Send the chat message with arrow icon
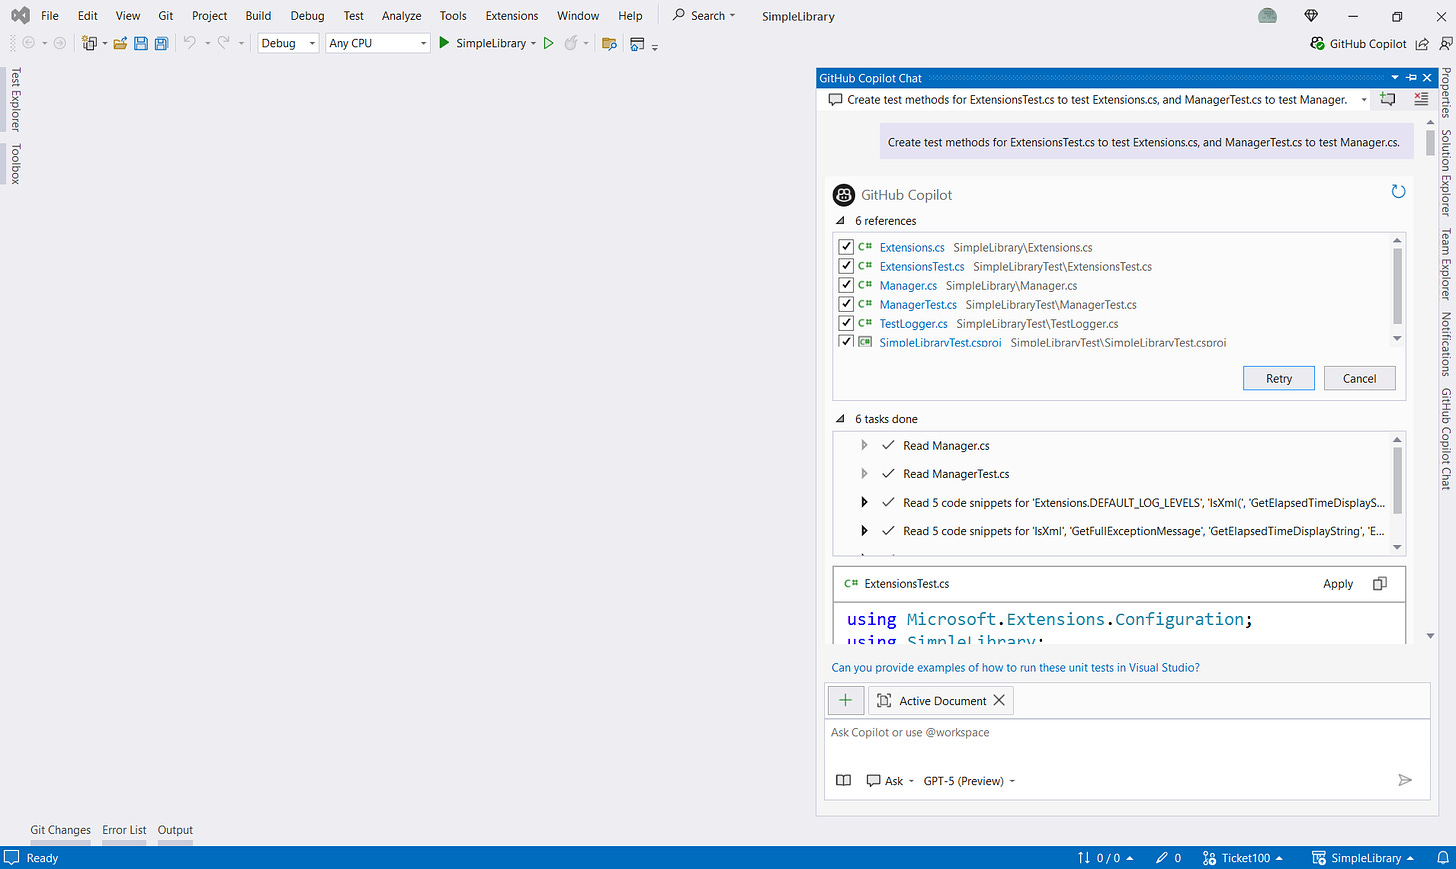The height and width of the screenshot is (869, 1456). [1405, 780]
